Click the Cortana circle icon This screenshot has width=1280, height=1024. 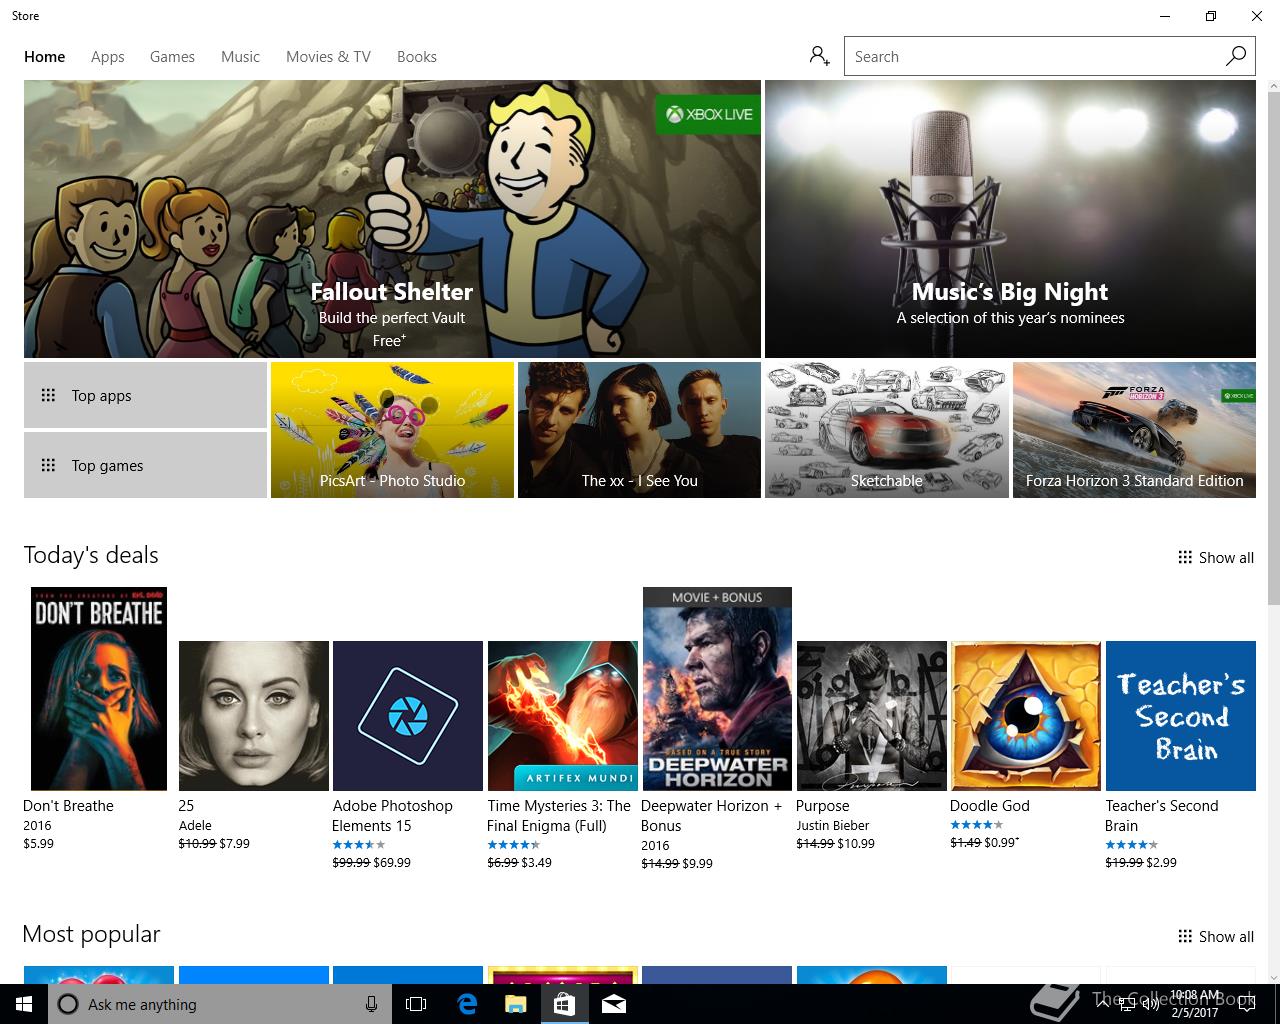[x=68, y=1004]
